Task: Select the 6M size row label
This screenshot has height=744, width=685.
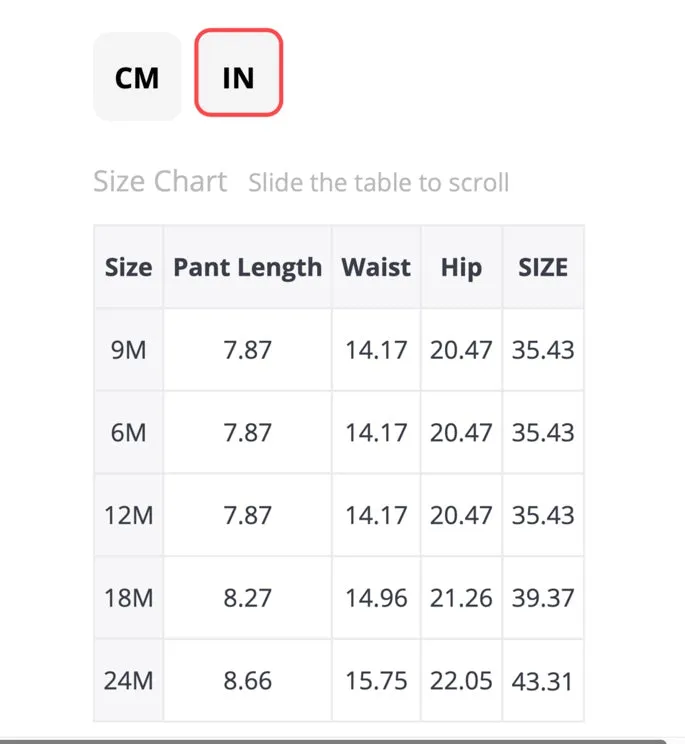Action: [129, 433]
